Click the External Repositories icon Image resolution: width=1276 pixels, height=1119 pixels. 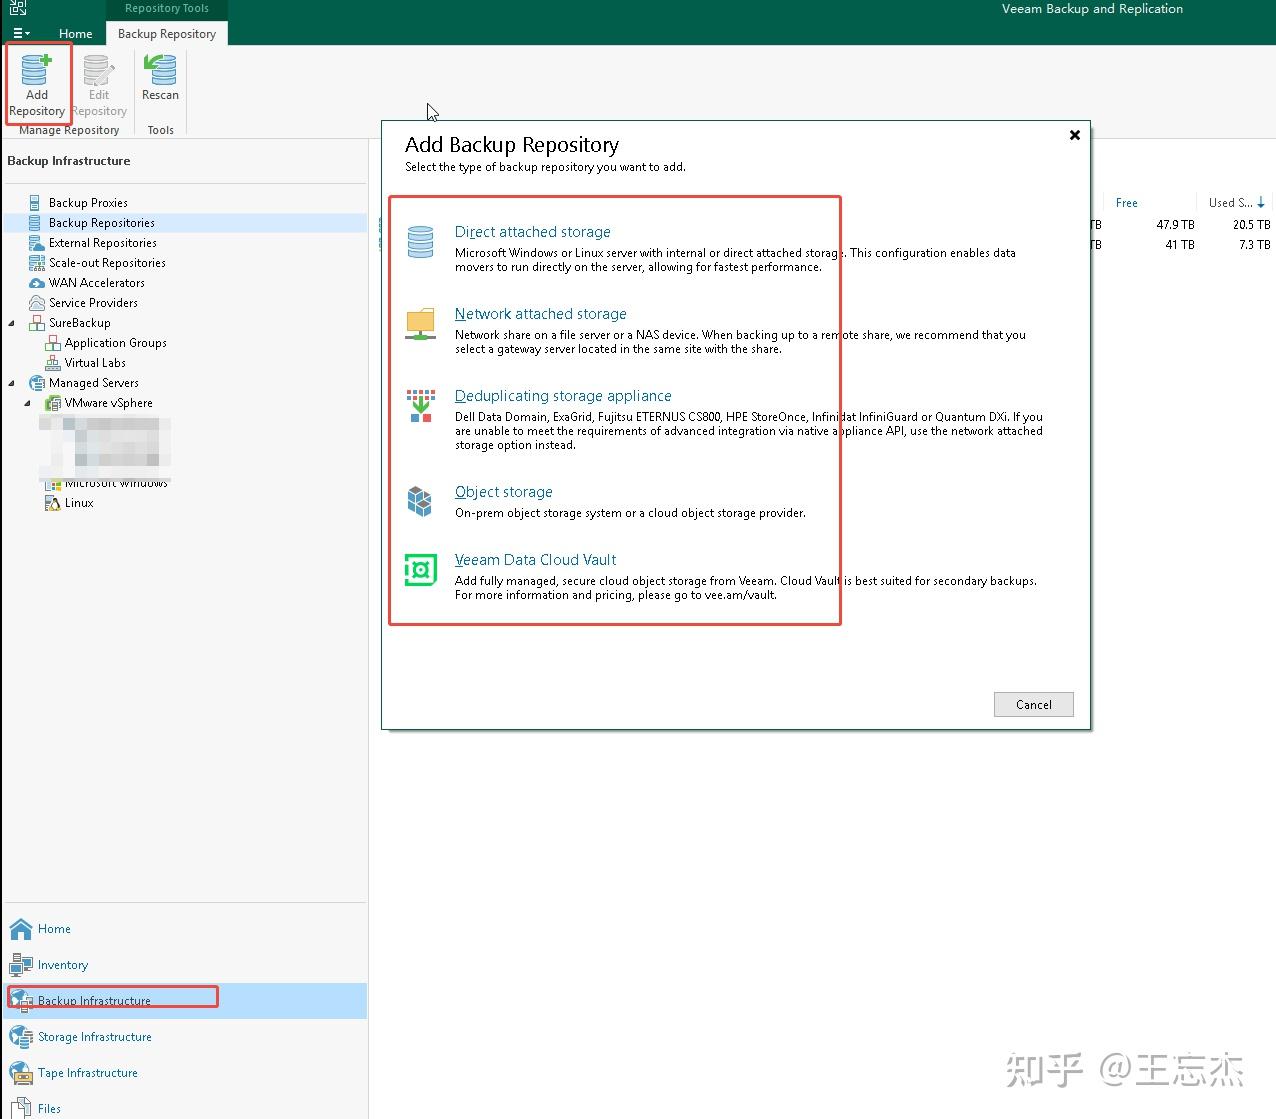click(x=36, y=243)
